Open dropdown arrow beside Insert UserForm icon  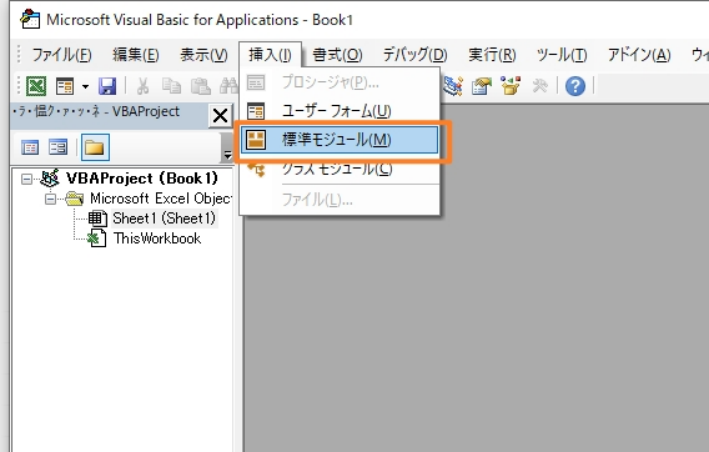(85, 86)
